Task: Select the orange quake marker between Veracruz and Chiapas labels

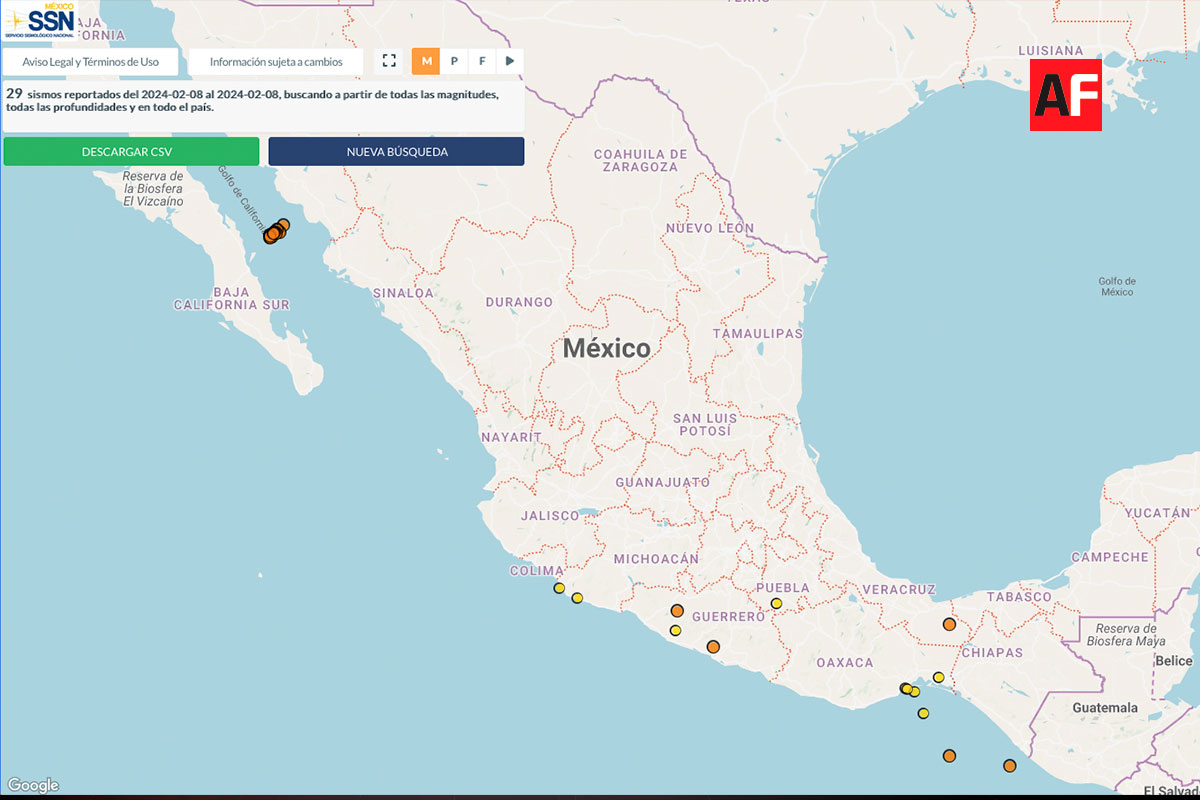Action: point(949,624)
